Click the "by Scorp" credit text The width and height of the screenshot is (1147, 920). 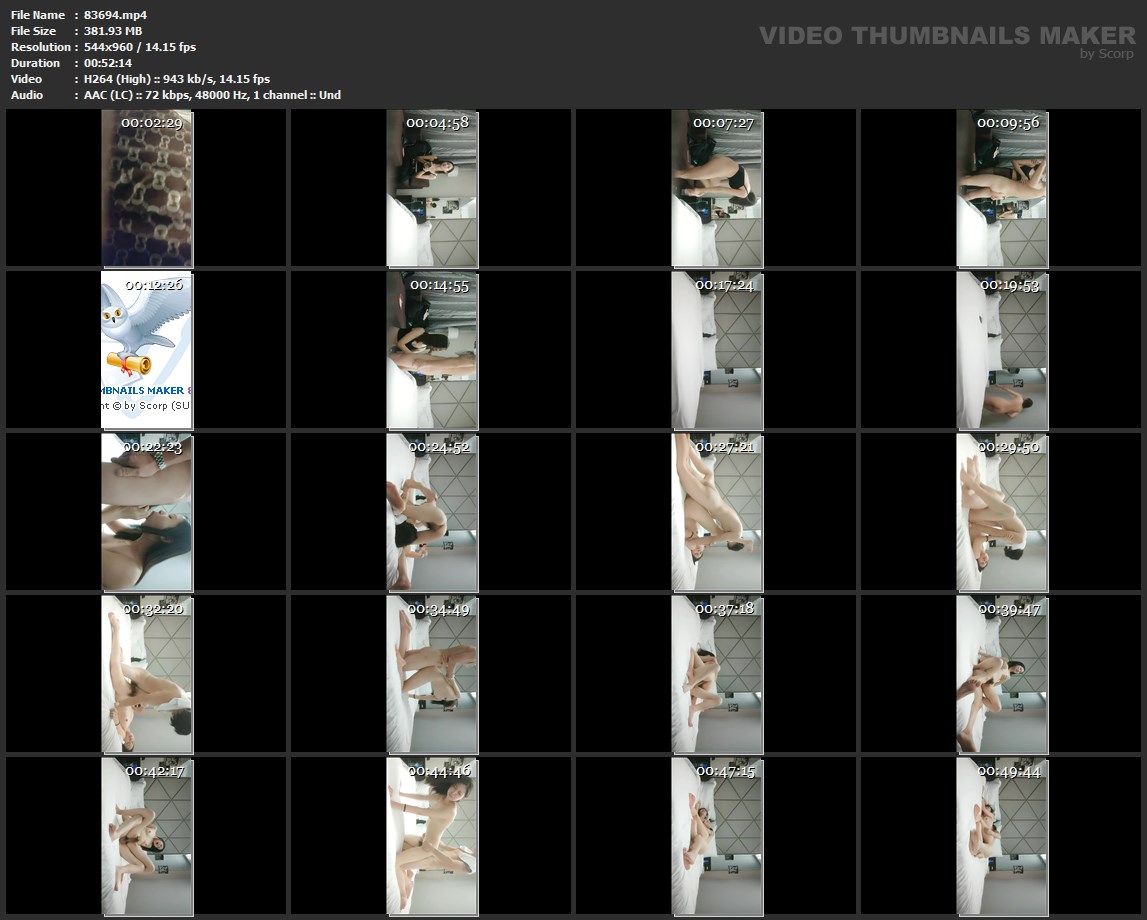1106,54
